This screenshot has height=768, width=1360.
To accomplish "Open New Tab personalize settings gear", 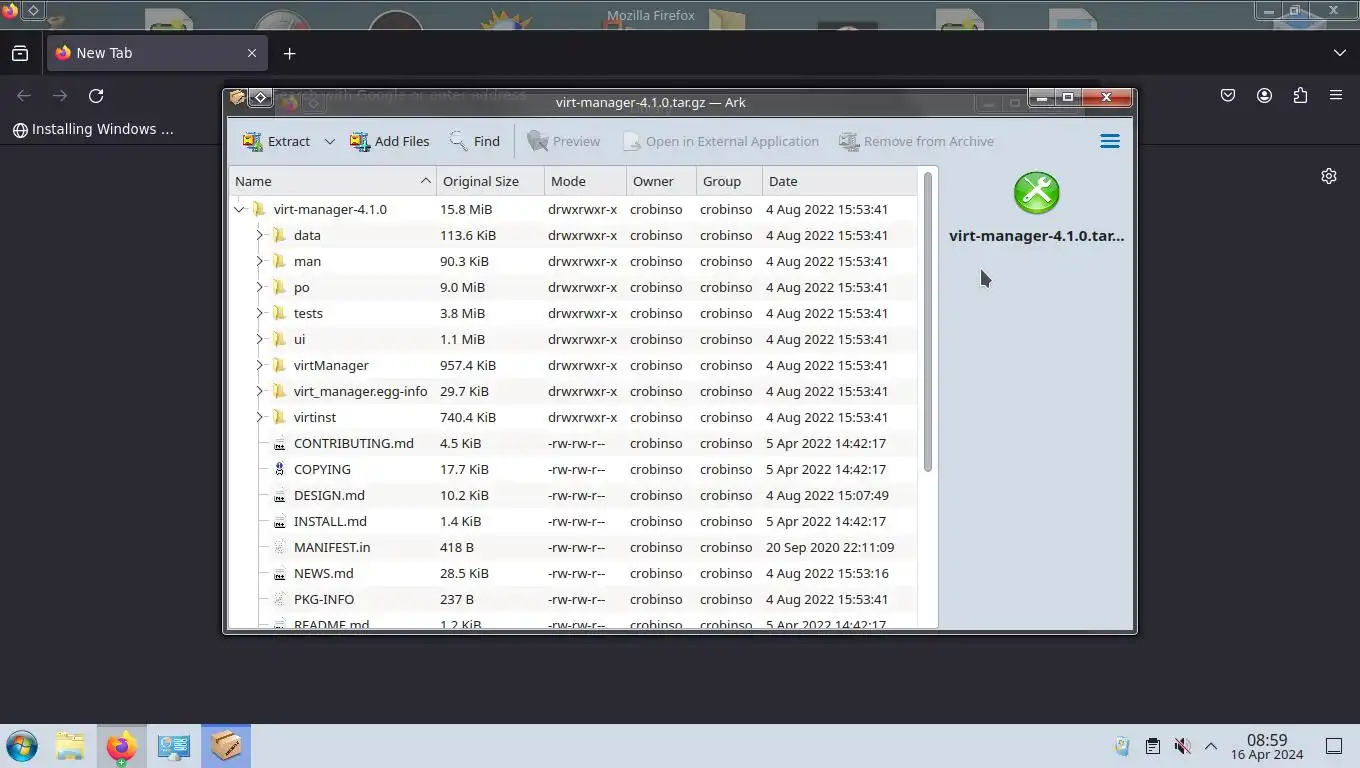I will (x=1329, y=176).
